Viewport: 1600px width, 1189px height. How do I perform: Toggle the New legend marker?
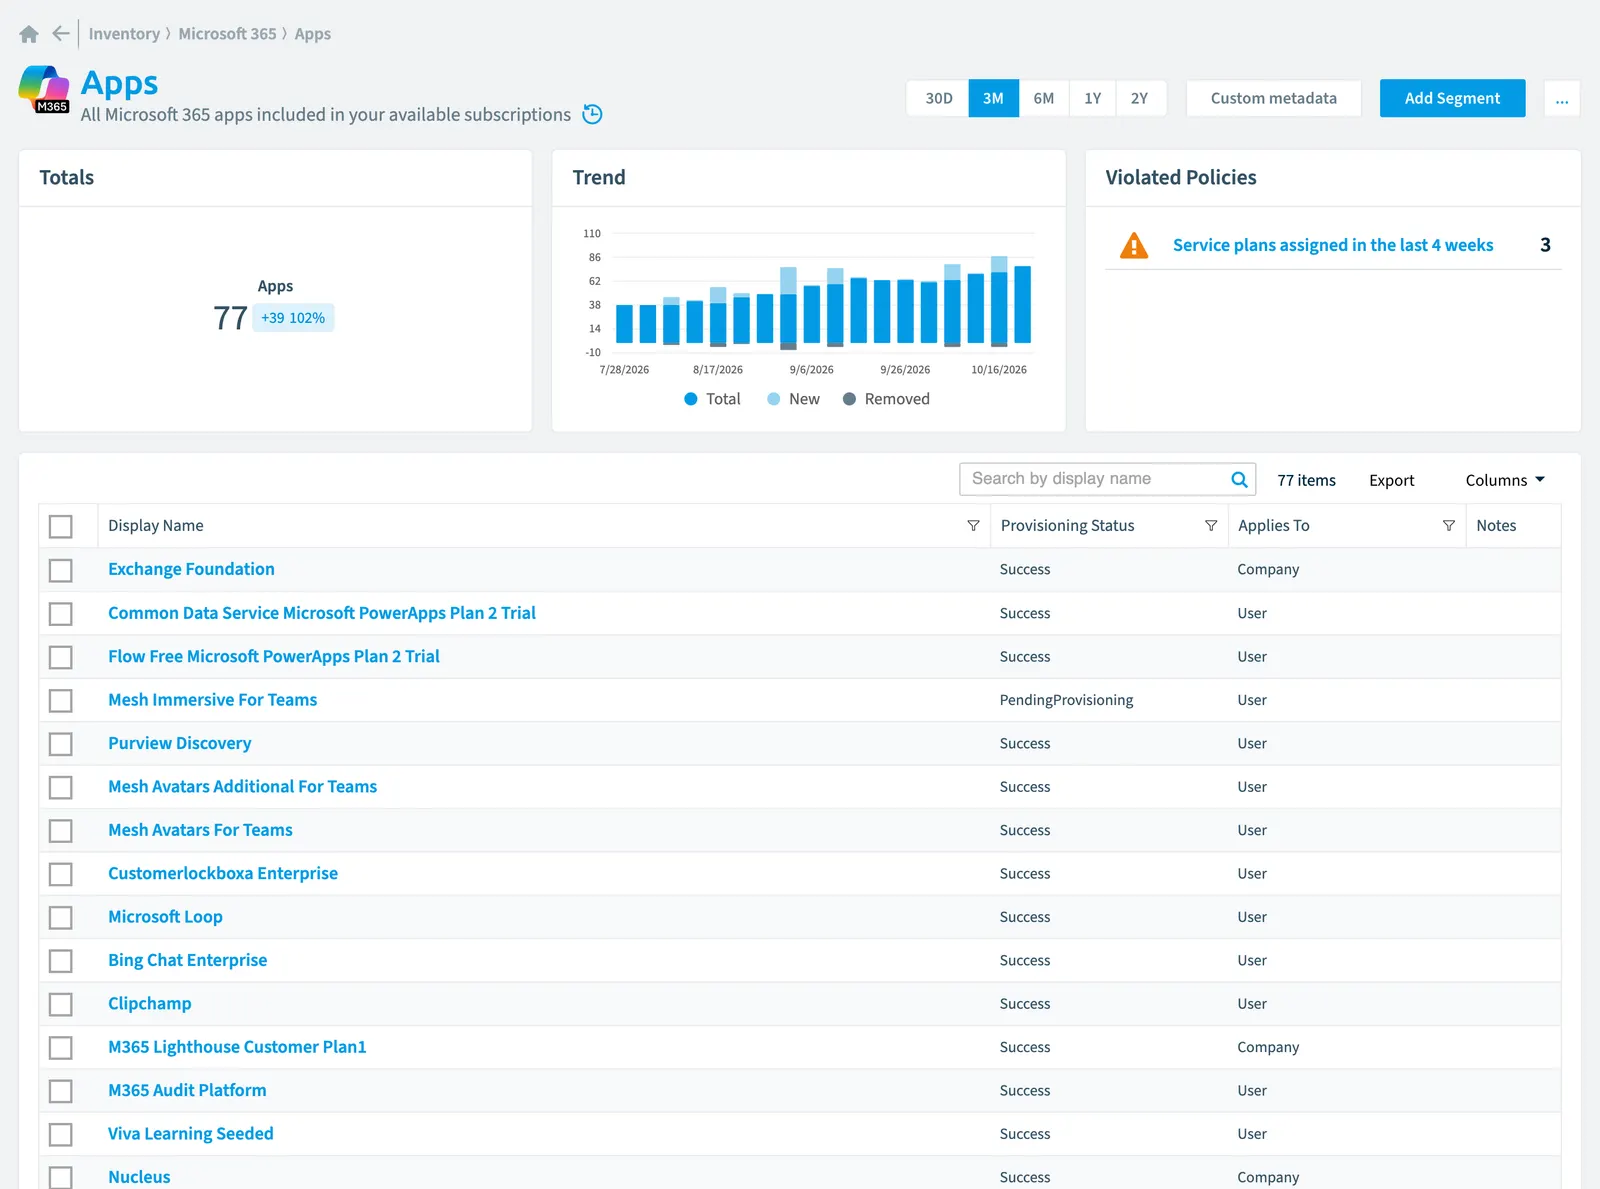[x=773, y=399]
